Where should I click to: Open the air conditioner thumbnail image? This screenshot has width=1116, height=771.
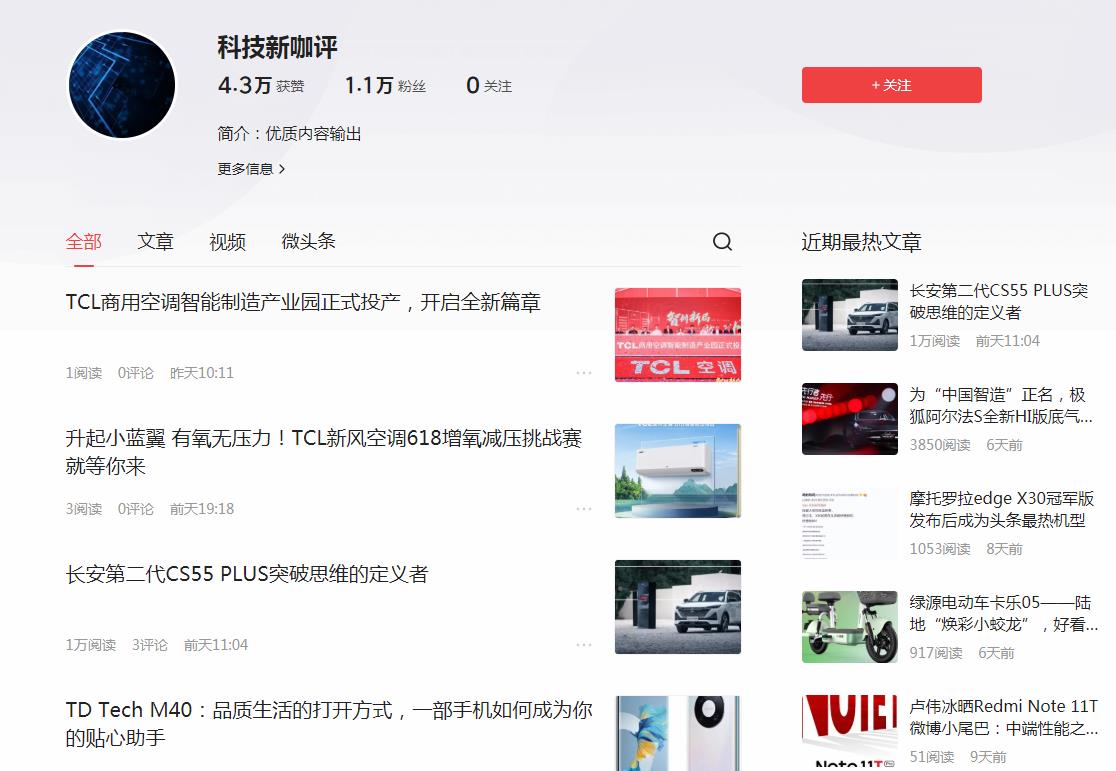(678, 471)
